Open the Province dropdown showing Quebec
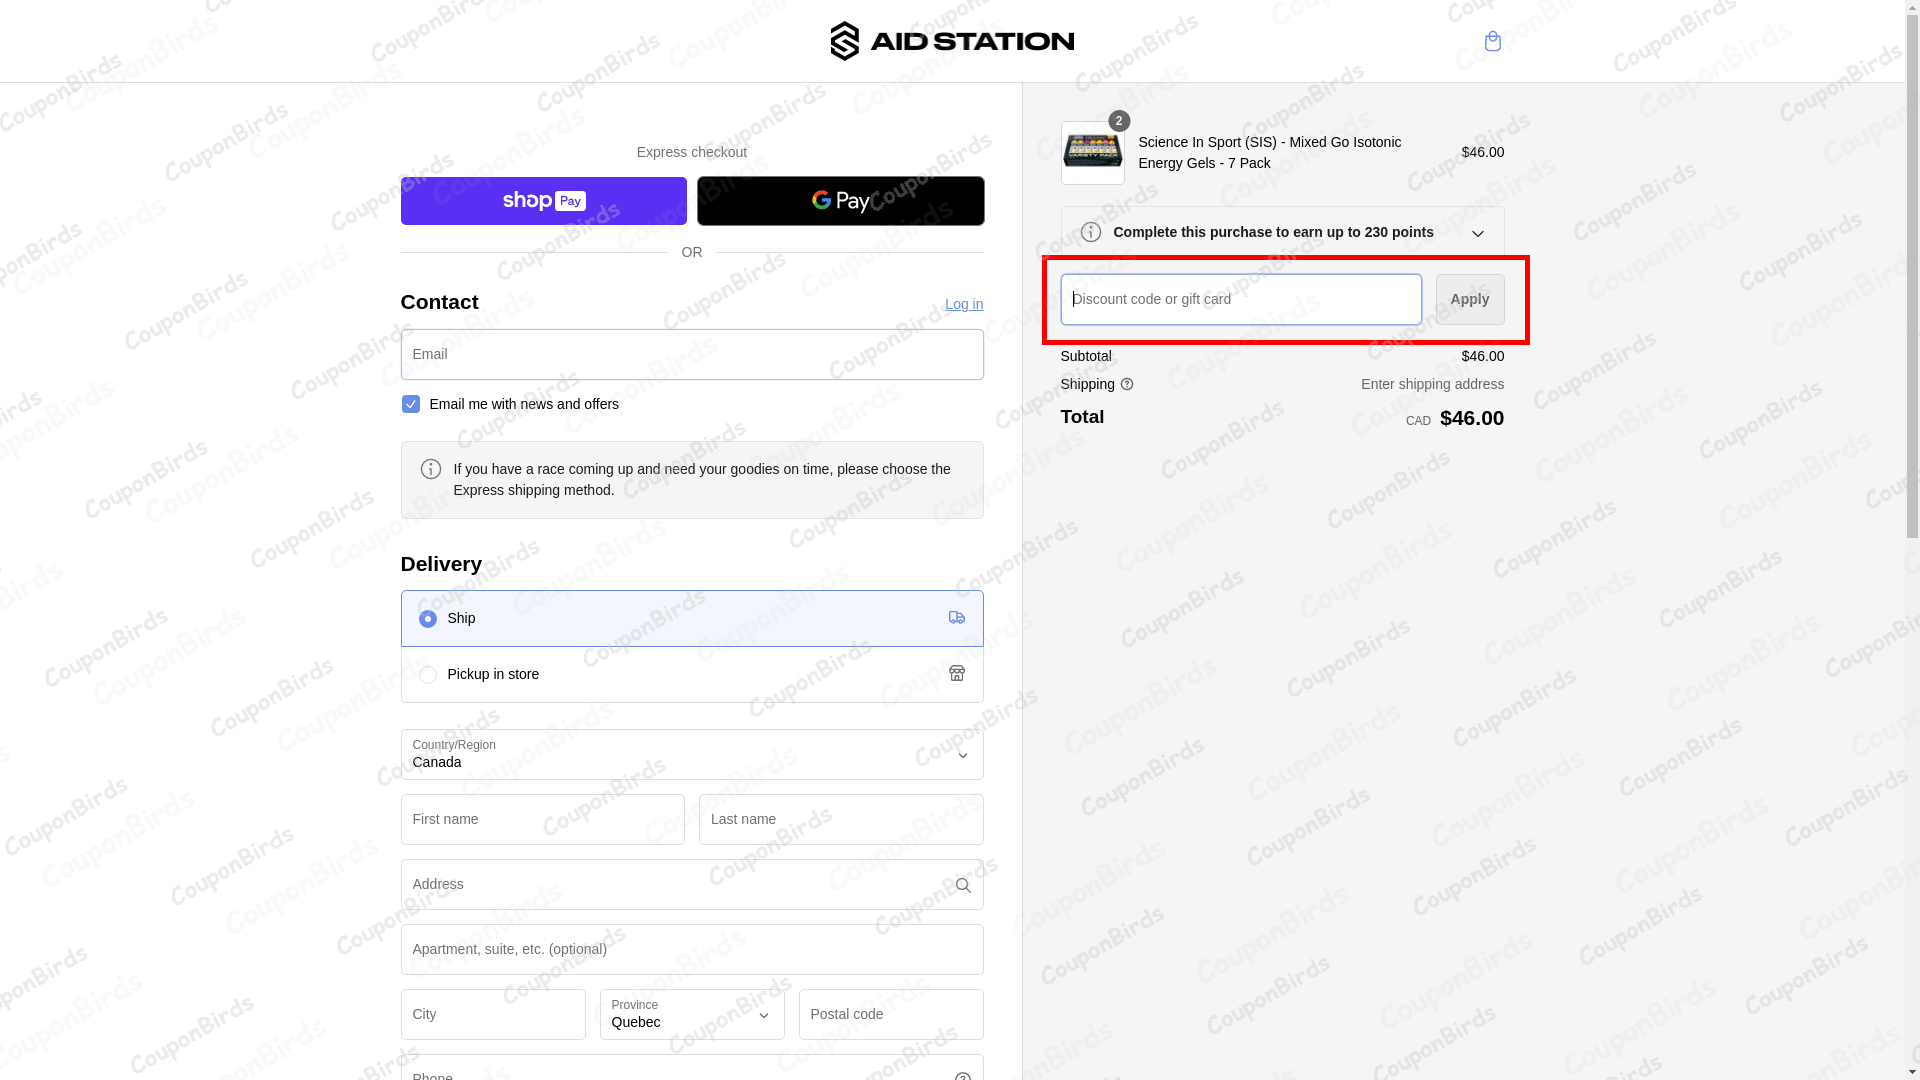Image resolution: width=1920 pixels, height=1080 pixels. (x=691, y=1015)
